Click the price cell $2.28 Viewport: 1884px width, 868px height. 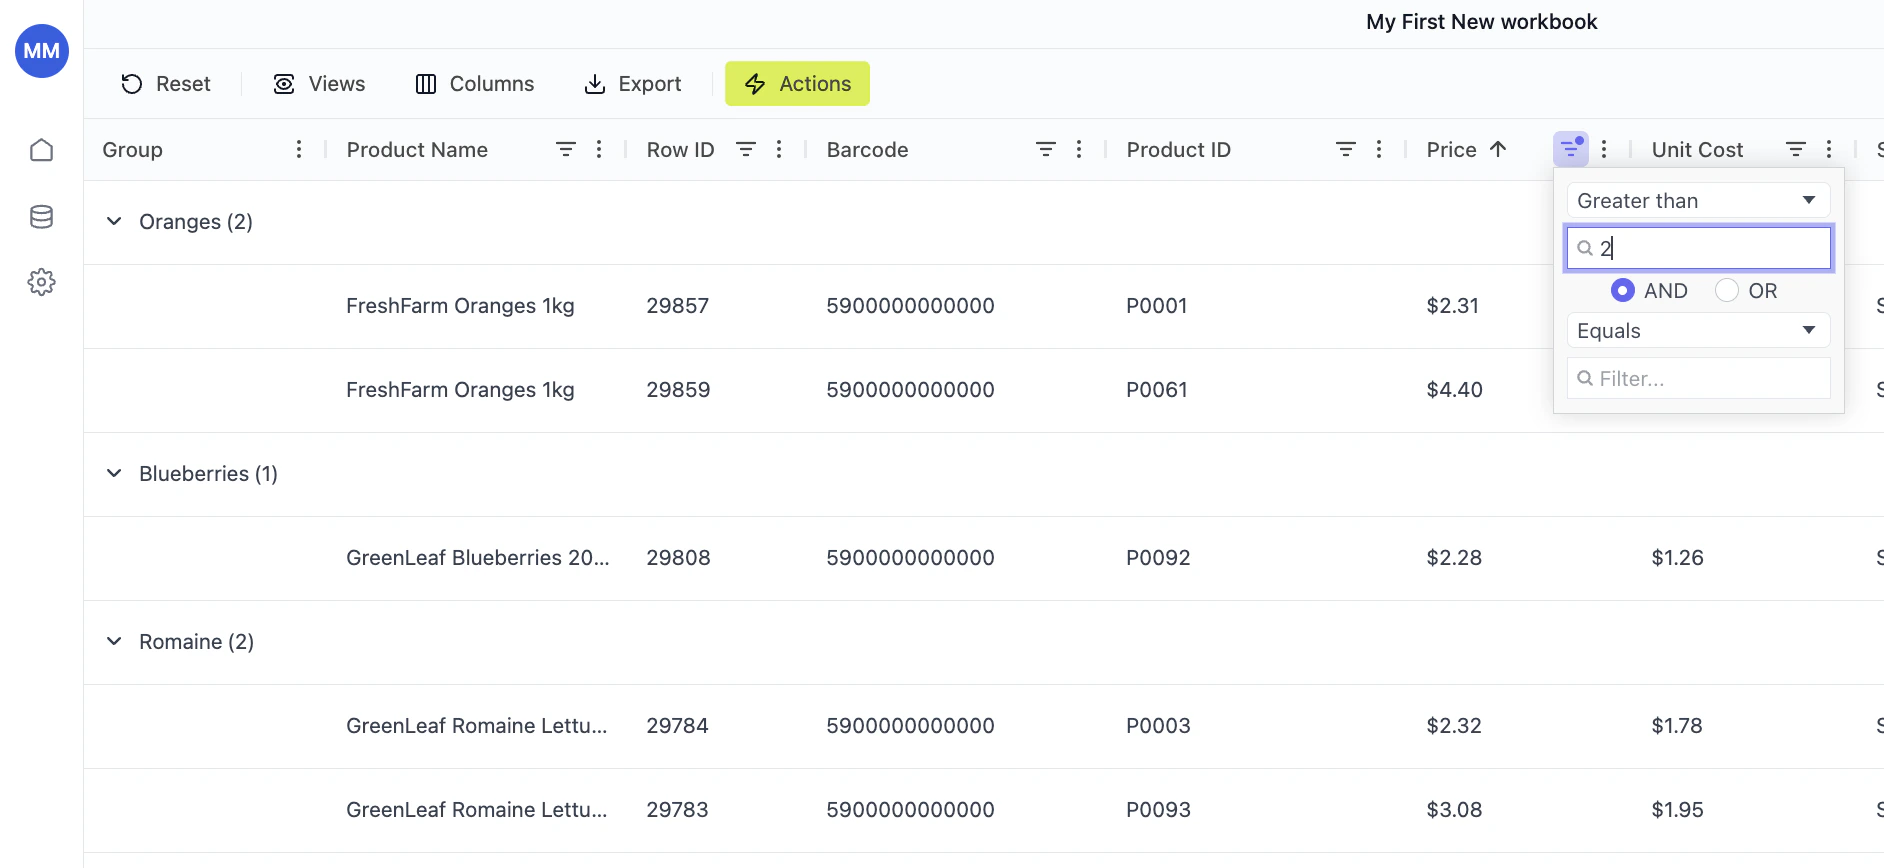[1454, 558]
